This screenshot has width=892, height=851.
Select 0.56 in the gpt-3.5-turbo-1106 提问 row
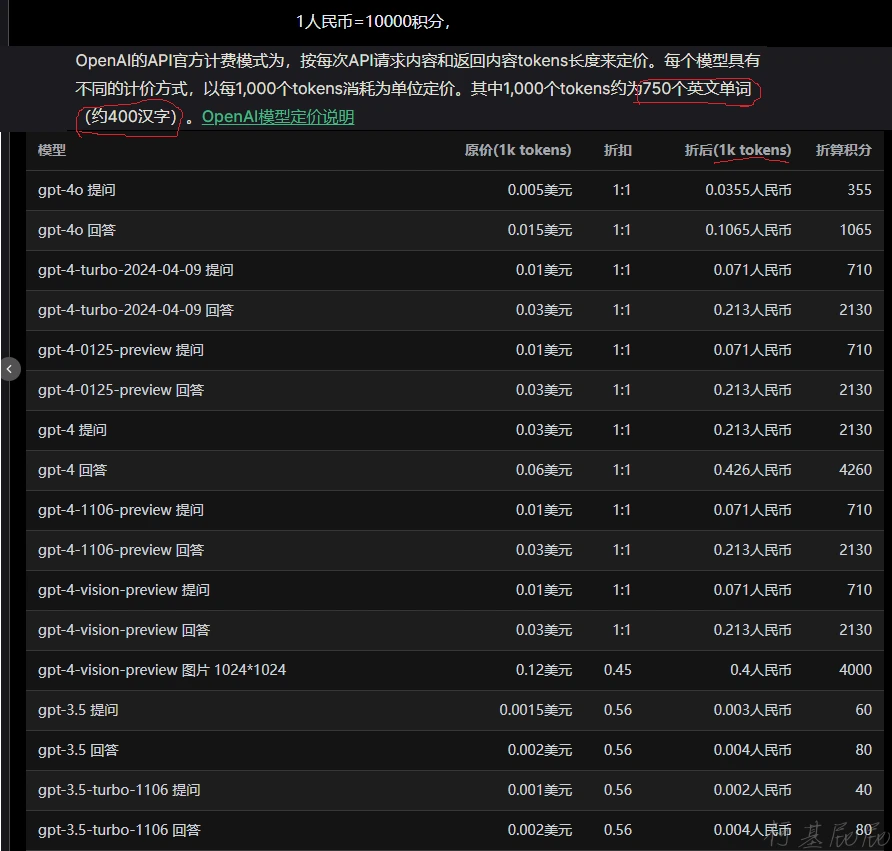[618, 790]
